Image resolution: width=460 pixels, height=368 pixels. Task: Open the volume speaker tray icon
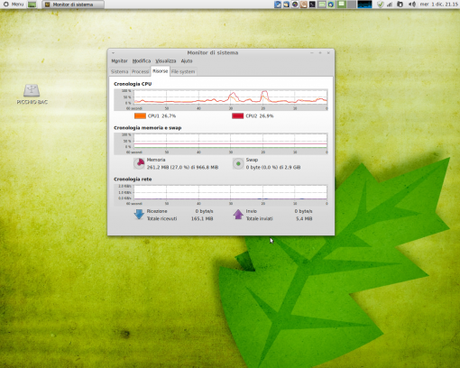412,4
